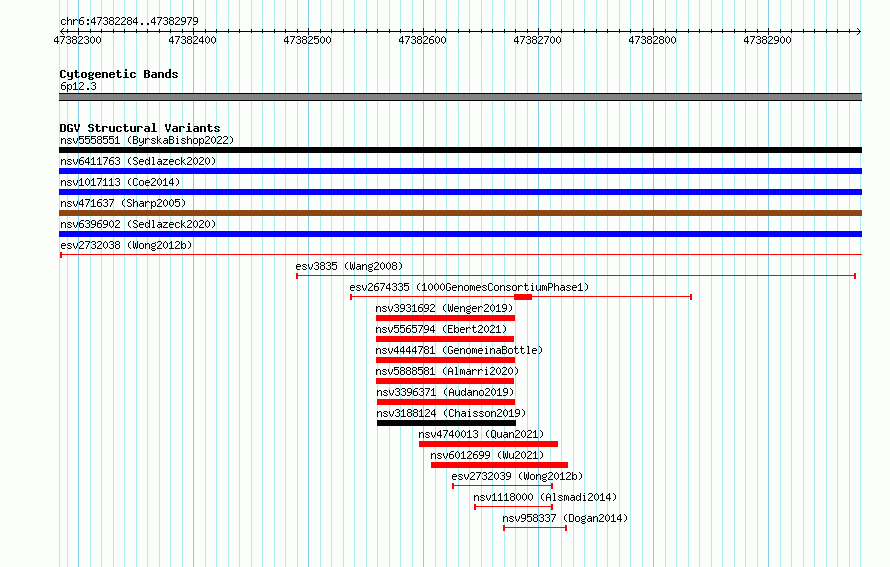This screenshot has height=567, width=890.
Task: Click the red nsv1118000 Alsmadi2014 span line
Action: coord(513,507)
